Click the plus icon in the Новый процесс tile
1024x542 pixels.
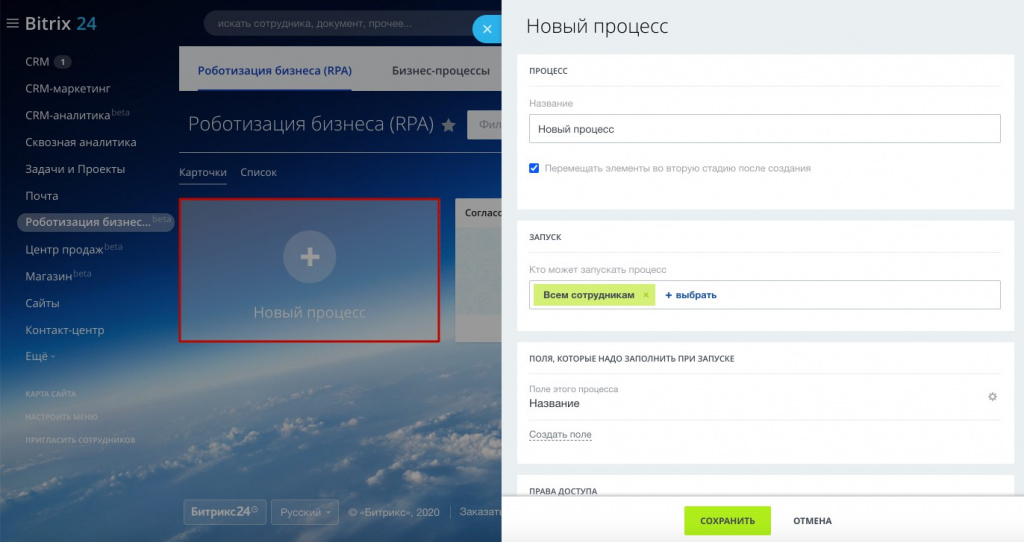[x=310, y=257]
